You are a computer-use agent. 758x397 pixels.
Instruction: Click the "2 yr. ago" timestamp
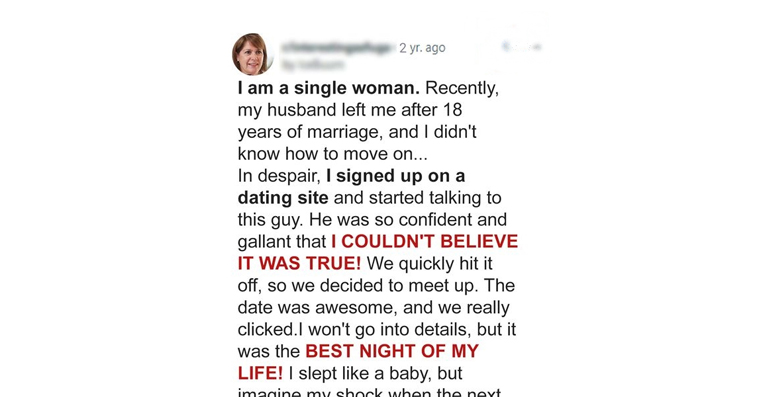[x=422, y=48]
